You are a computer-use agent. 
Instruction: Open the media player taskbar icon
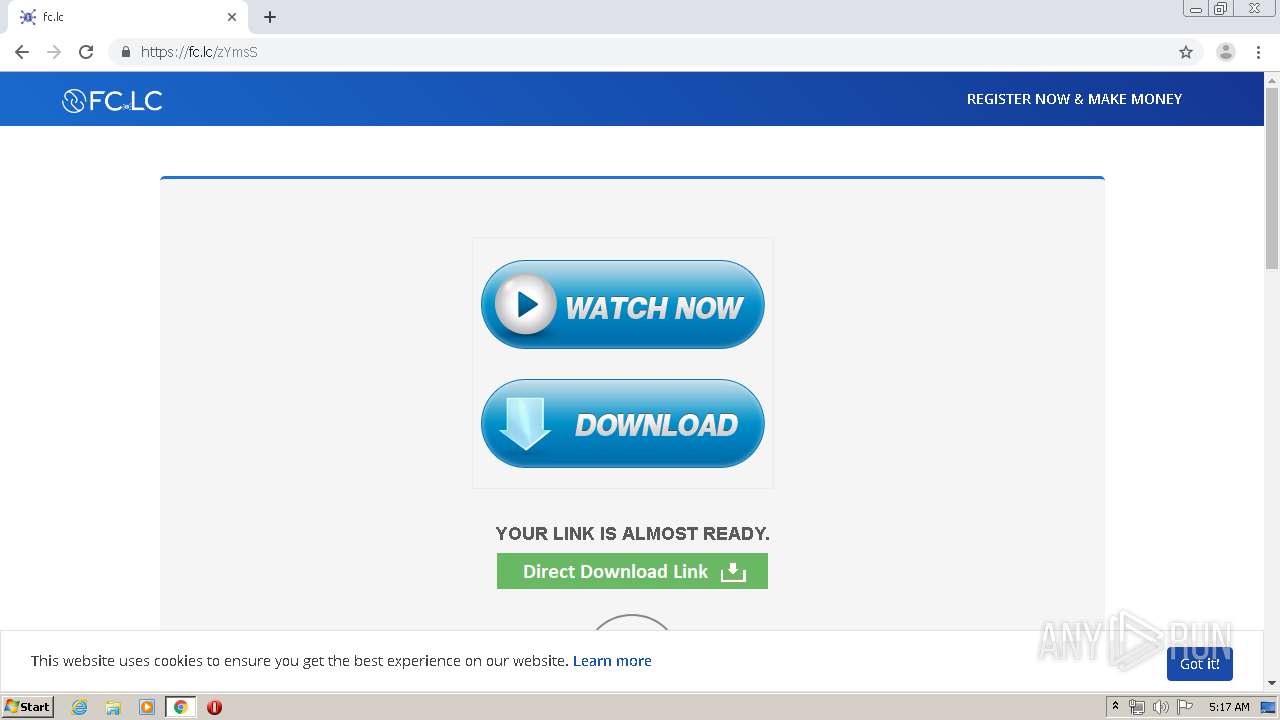(x=147, y=707)
